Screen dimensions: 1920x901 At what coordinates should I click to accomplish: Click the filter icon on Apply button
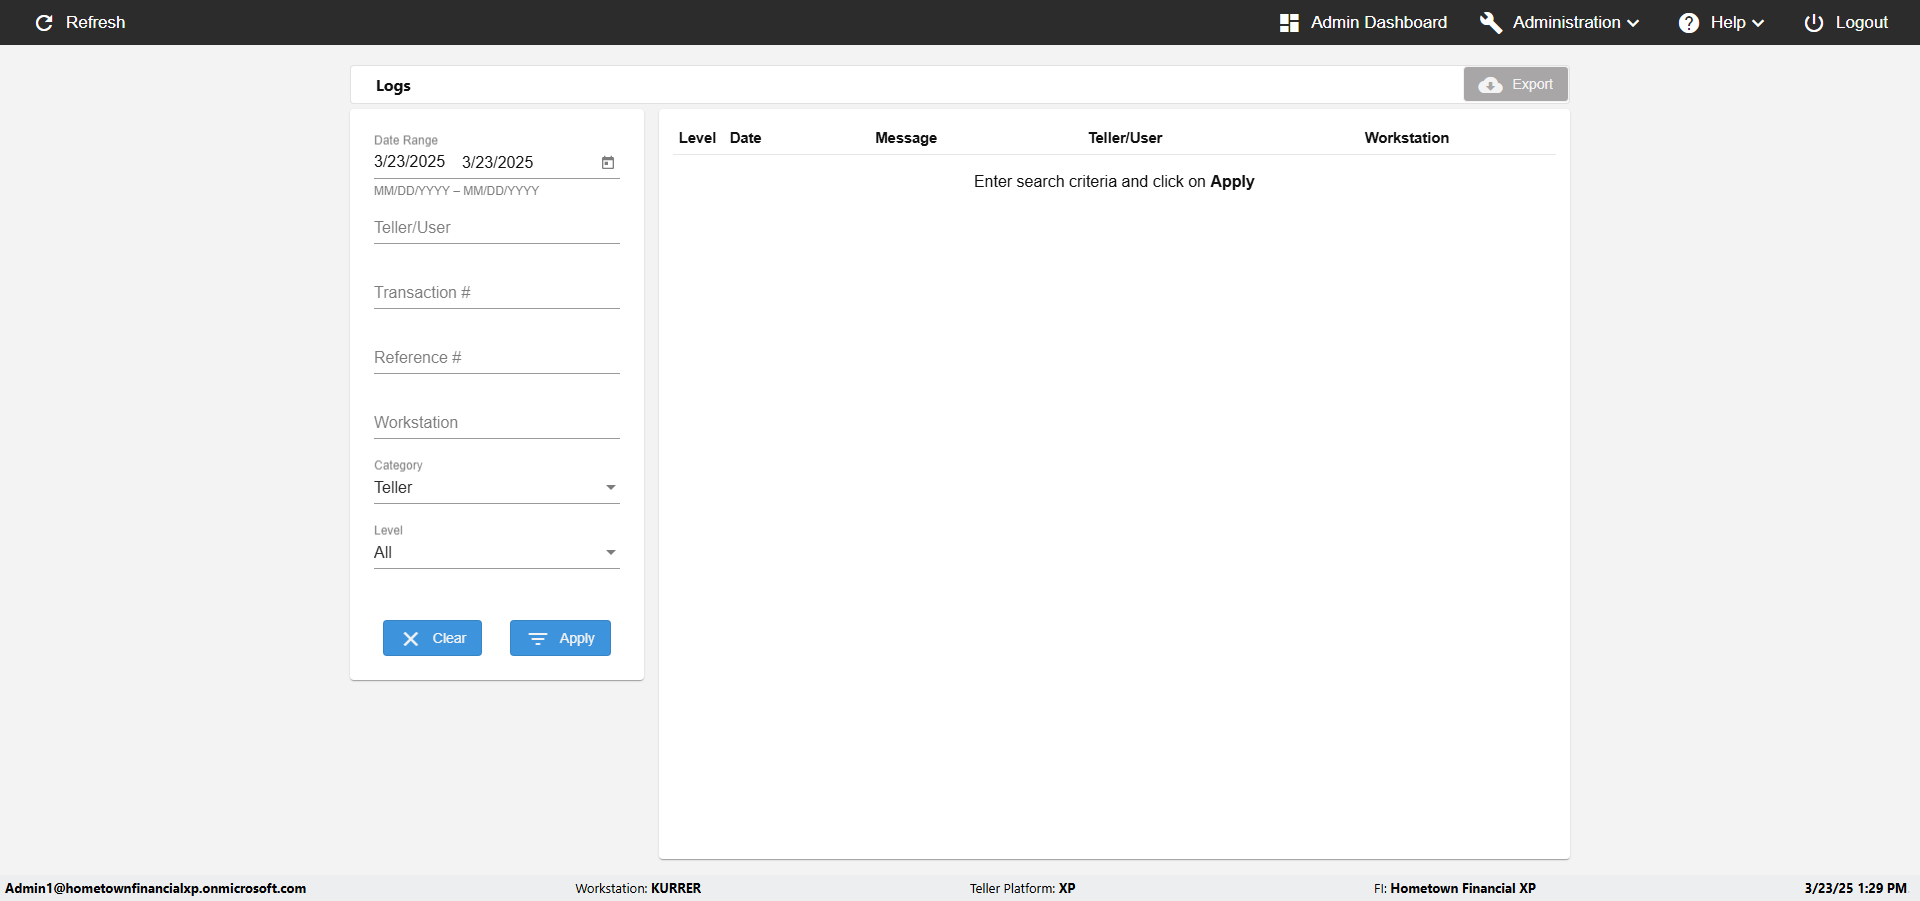pos(538,638)
